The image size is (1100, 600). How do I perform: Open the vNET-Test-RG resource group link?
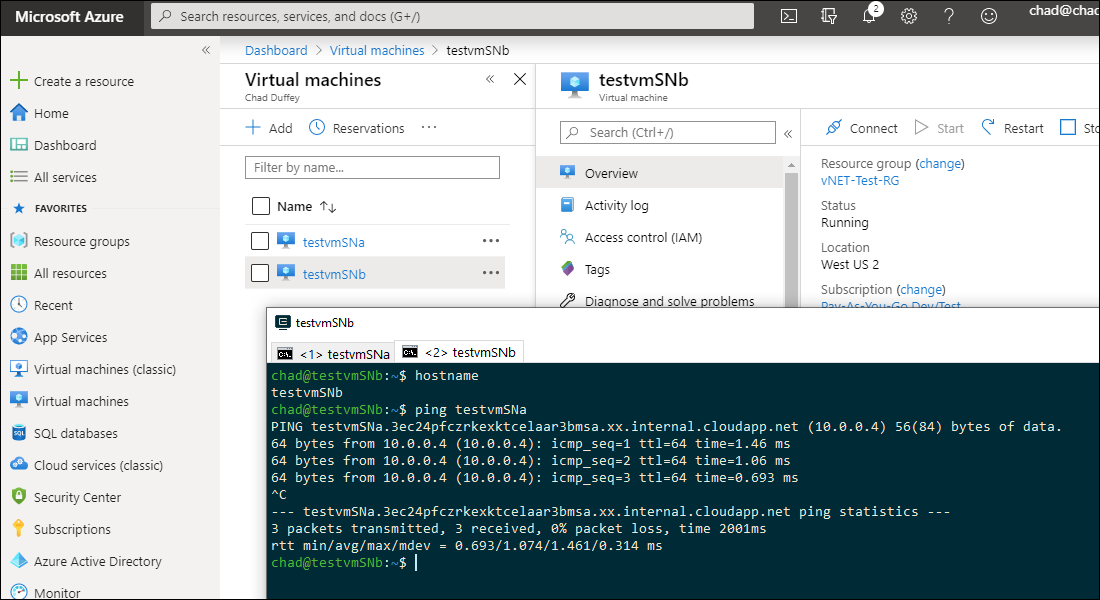[859, 180]
